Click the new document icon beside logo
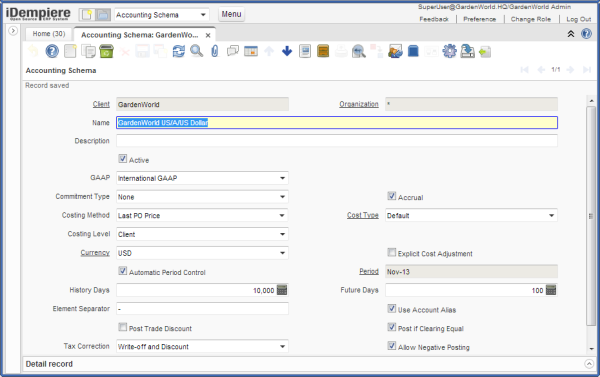This screenshot has height=377, width=600. coord(87,15)
